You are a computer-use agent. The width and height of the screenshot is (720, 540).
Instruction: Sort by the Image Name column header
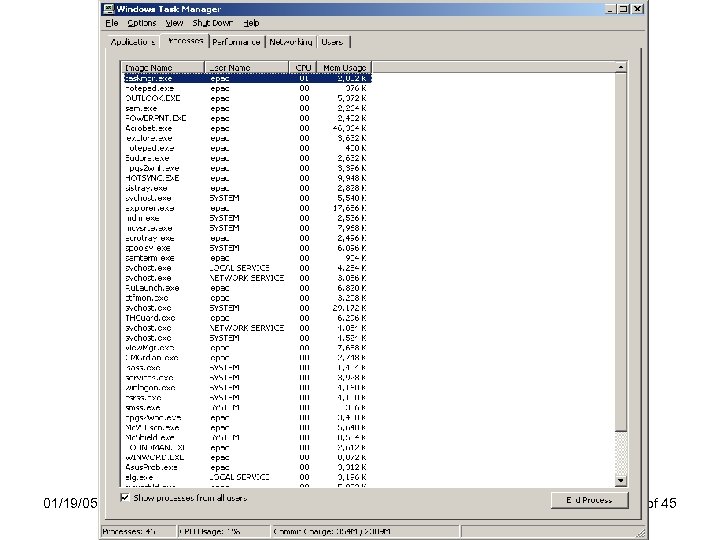pyautogui.click(x=163, y=68)
